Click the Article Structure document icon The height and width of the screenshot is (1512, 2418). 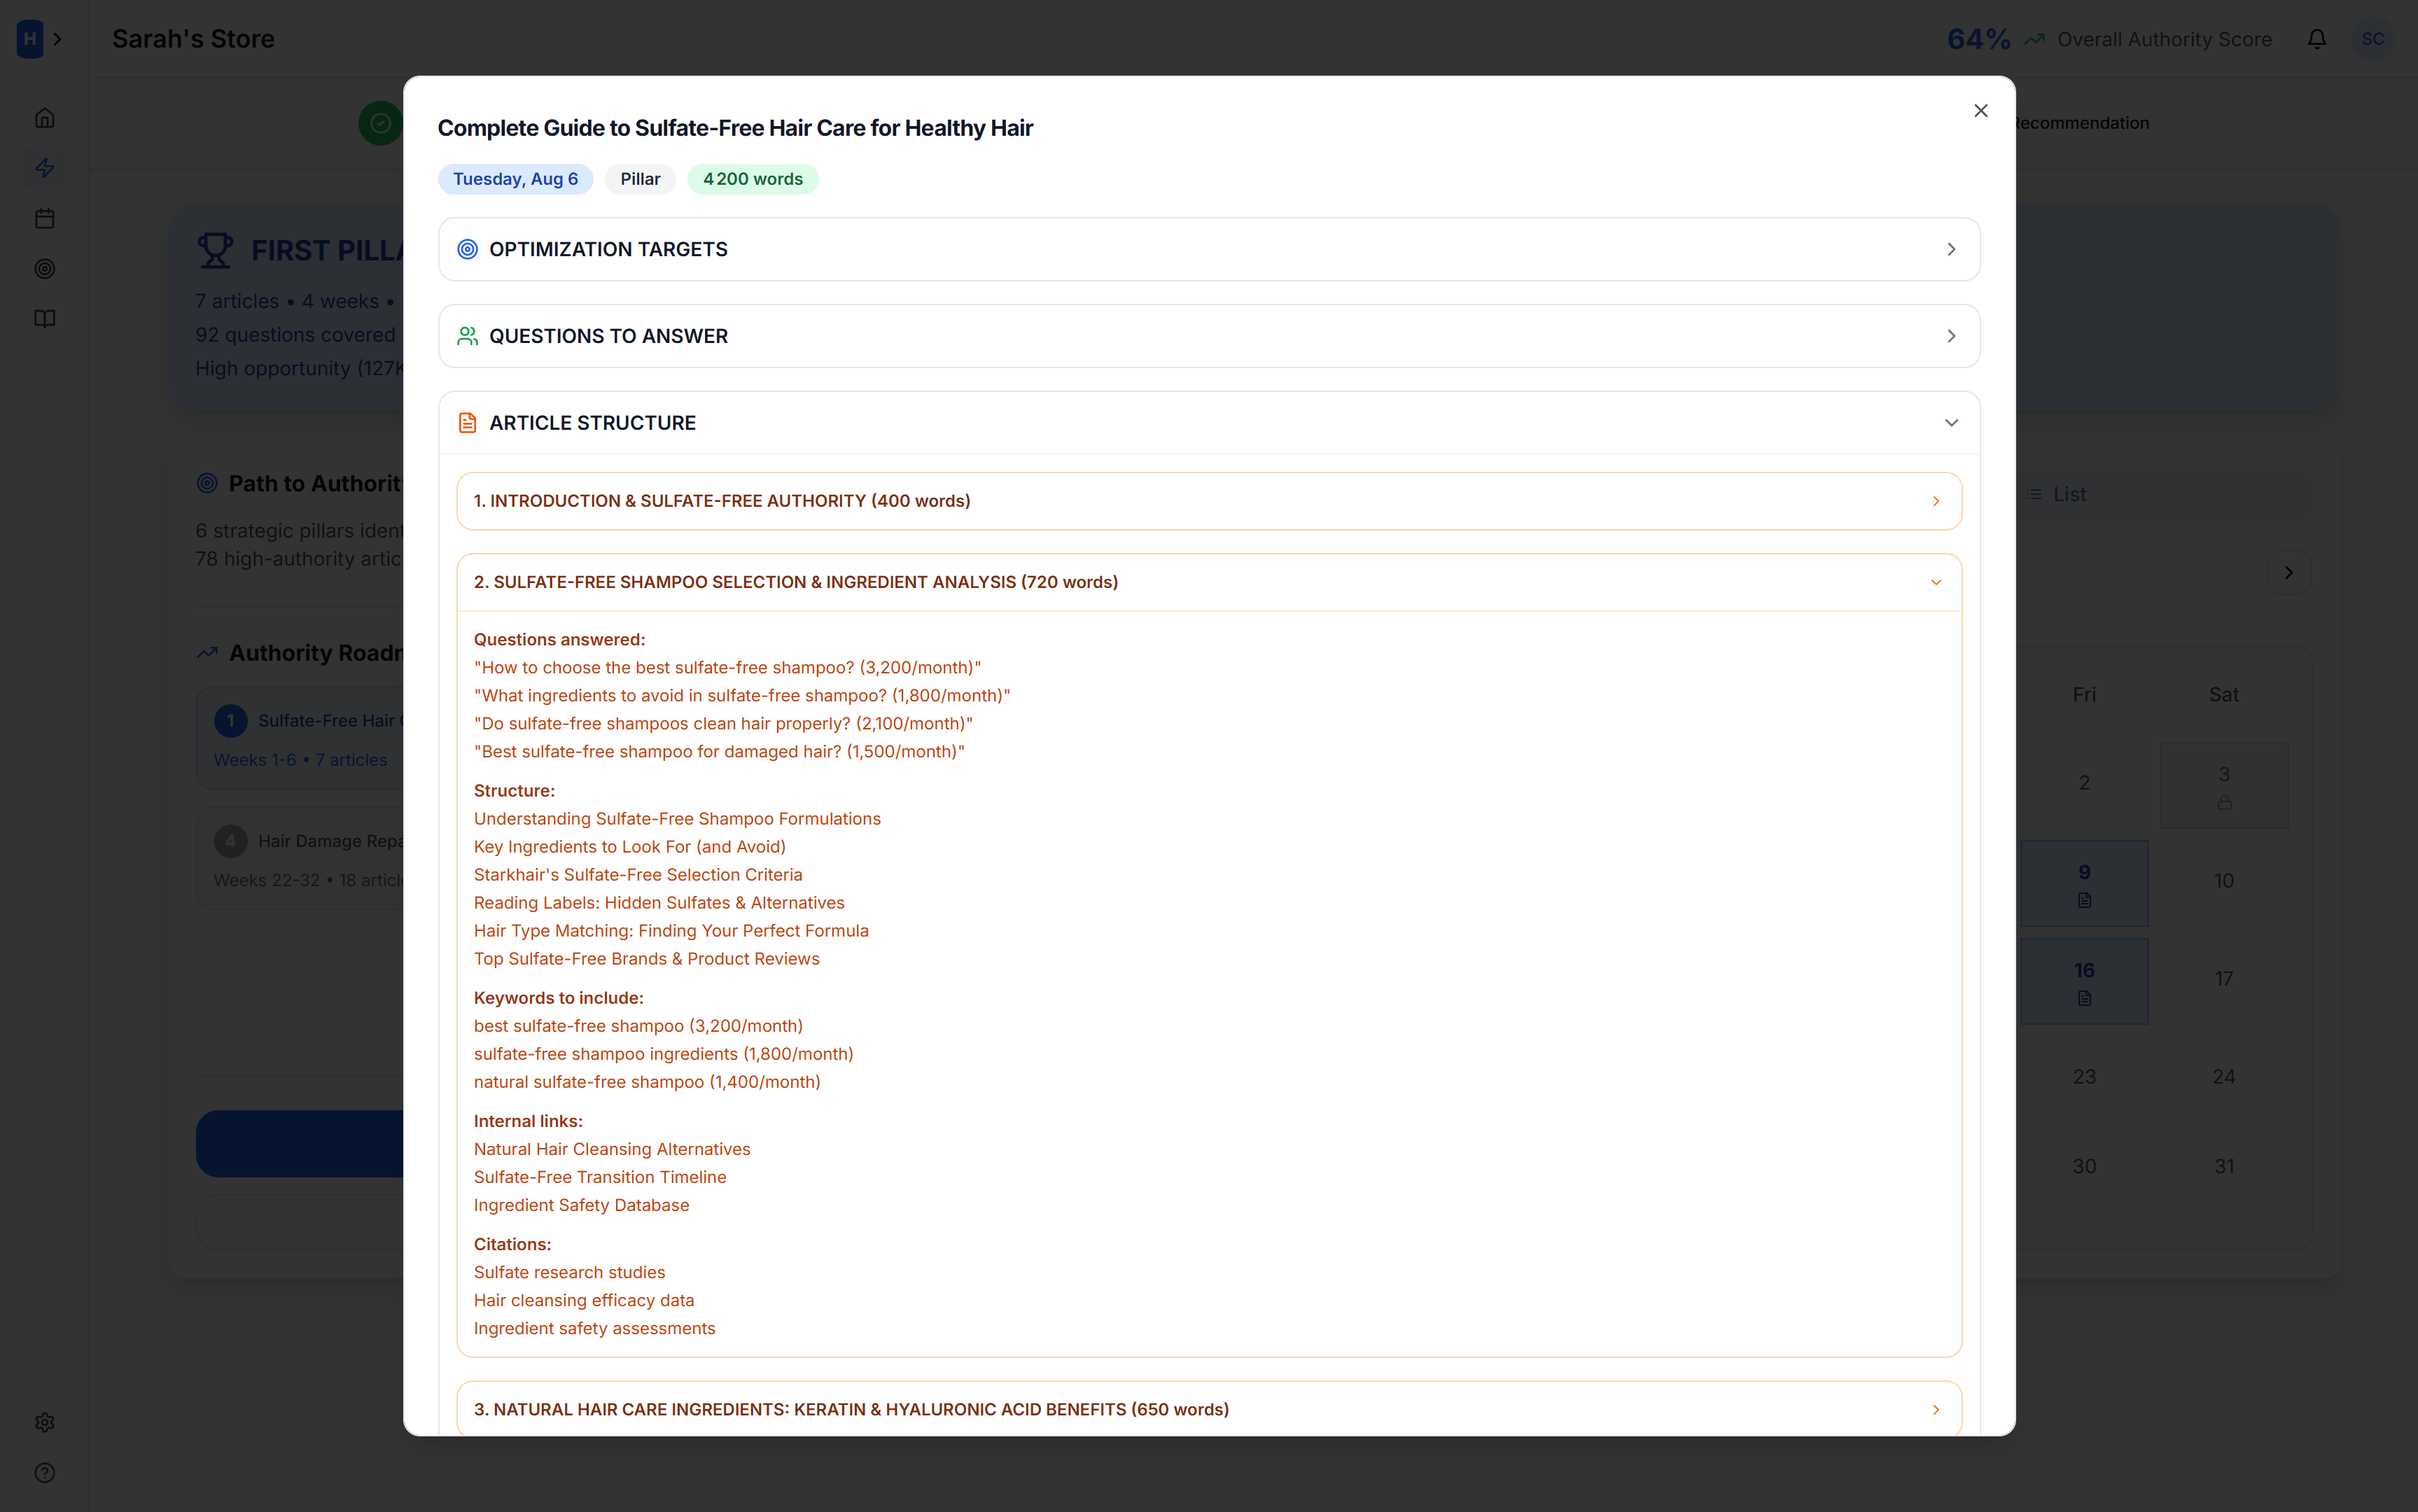pyautogui.click(x=467, y=423)
